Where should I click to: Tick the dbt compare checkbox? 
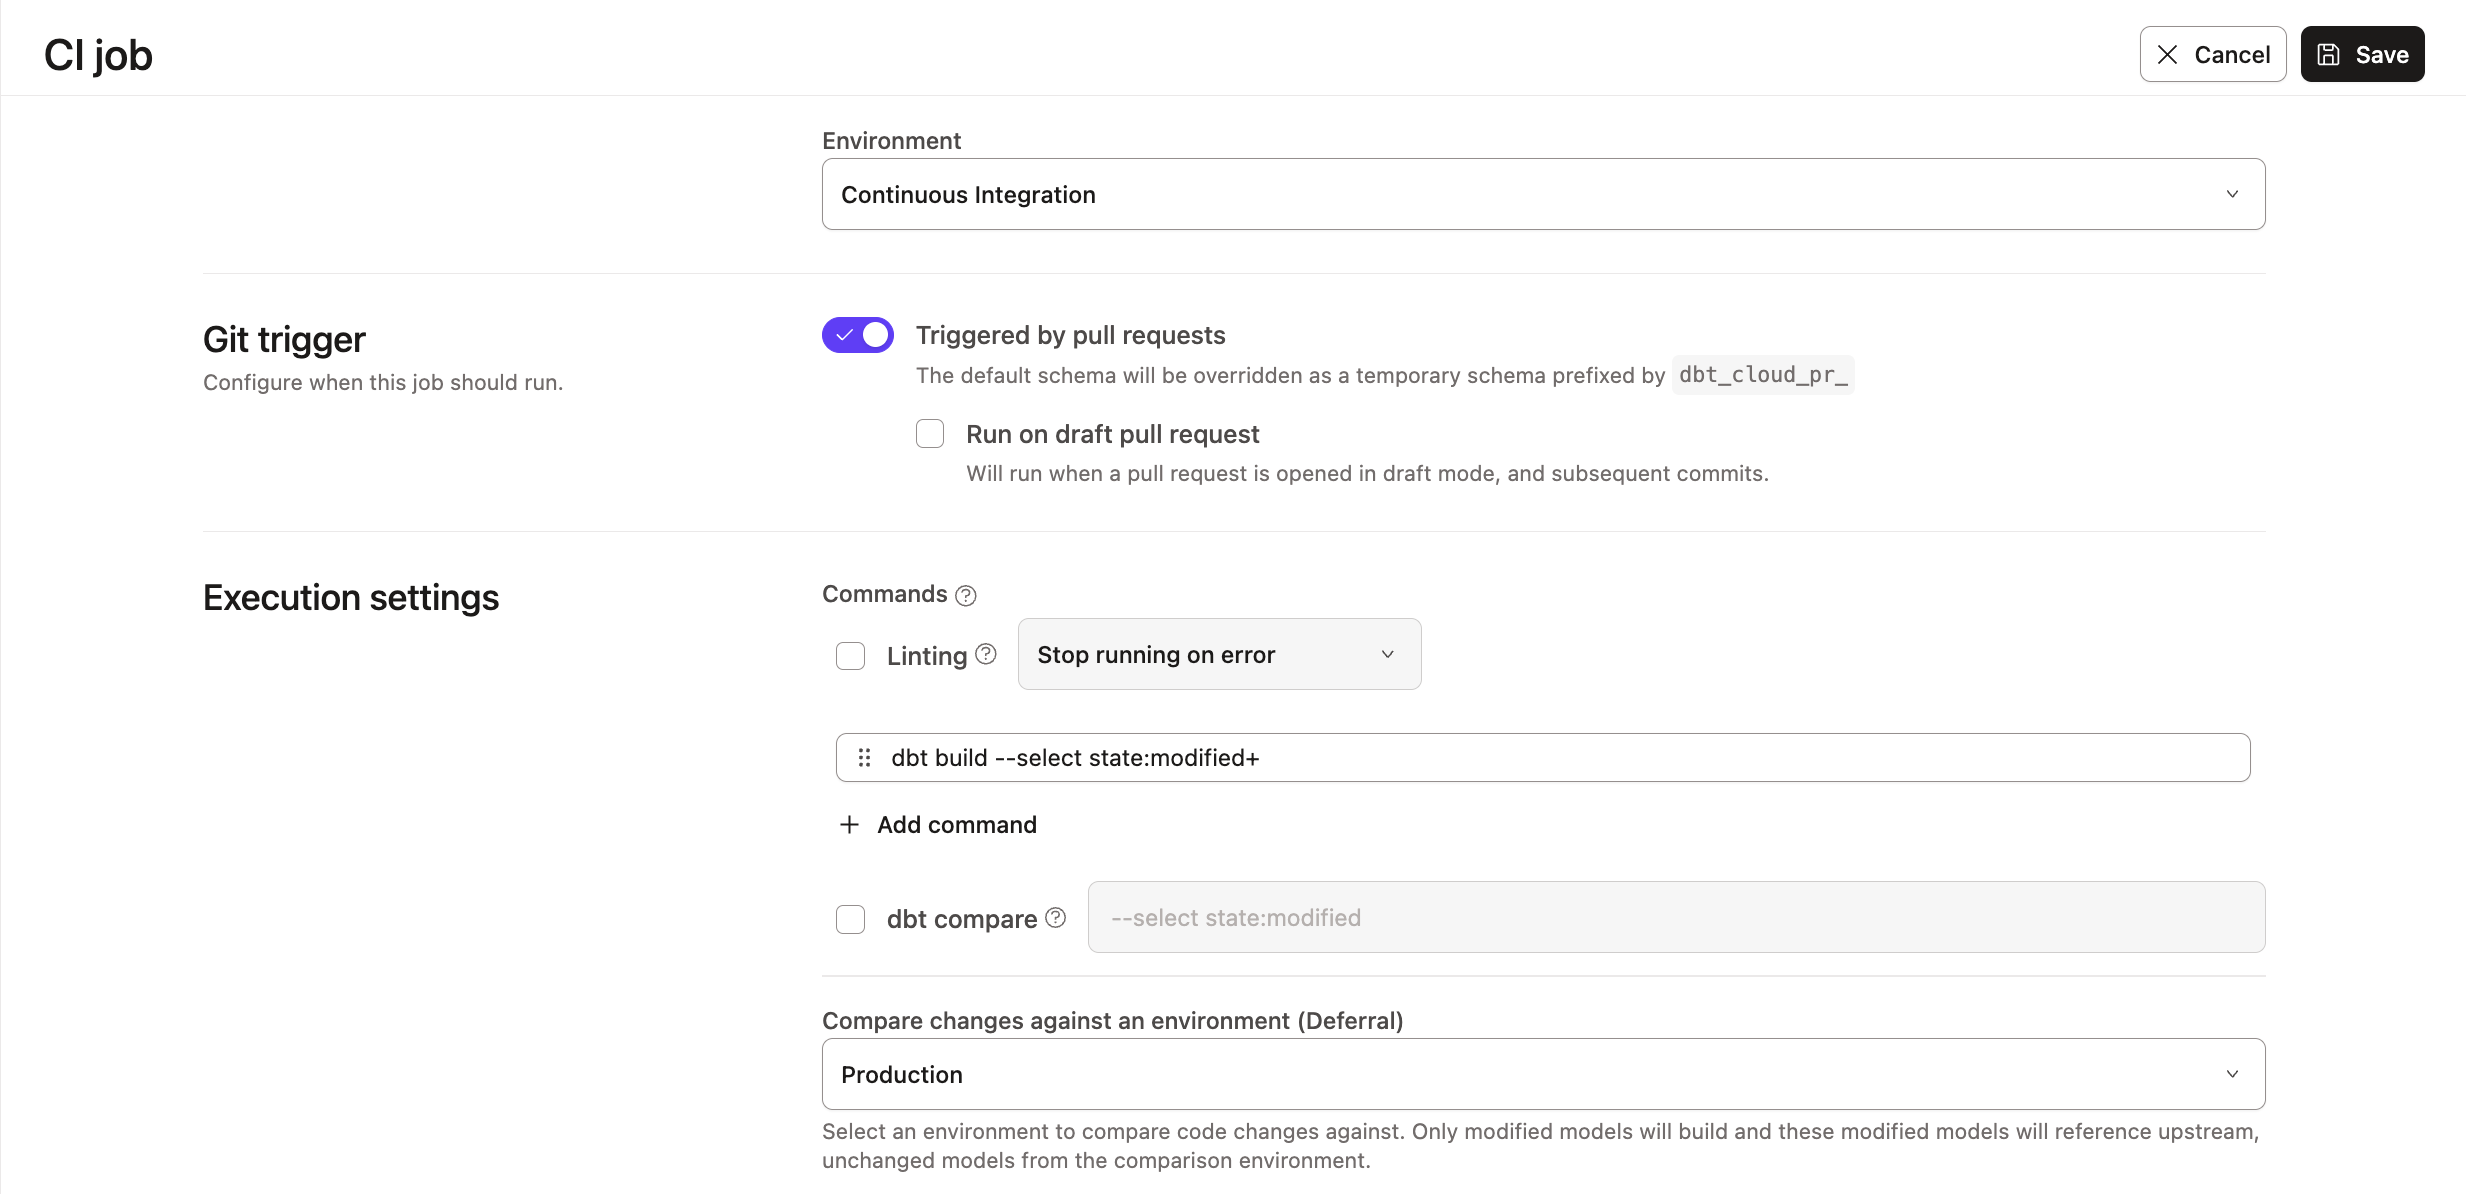pos(850,919)
